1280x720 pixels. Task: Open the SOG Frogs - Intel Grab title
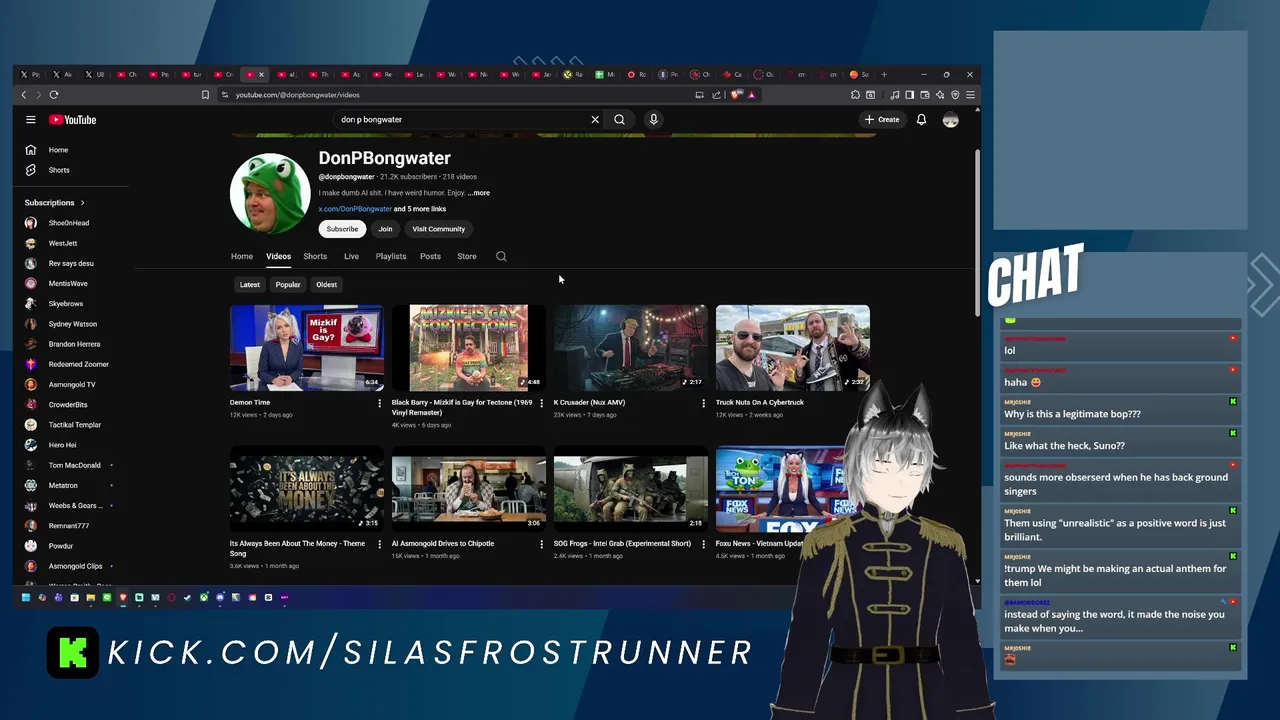[x=622, y=544]
